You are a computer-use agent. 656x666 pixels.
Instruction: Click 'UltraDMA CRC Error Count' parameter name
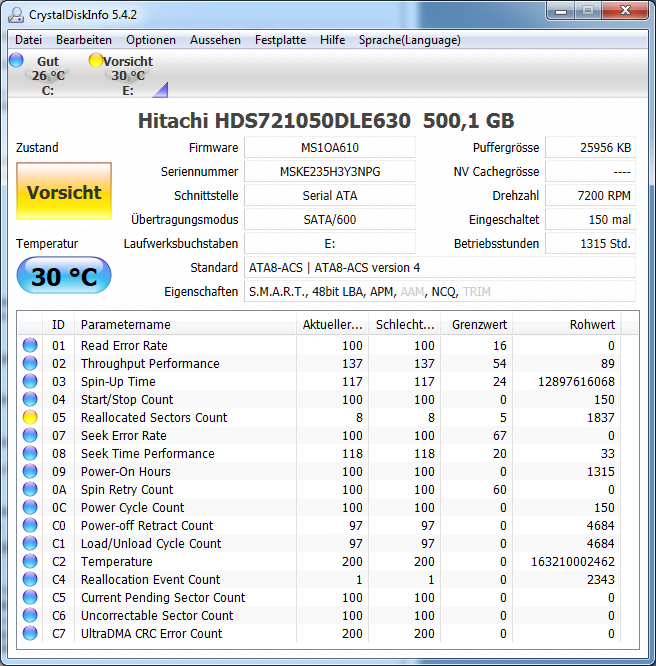pyautogui.click(x=151, y=633)
